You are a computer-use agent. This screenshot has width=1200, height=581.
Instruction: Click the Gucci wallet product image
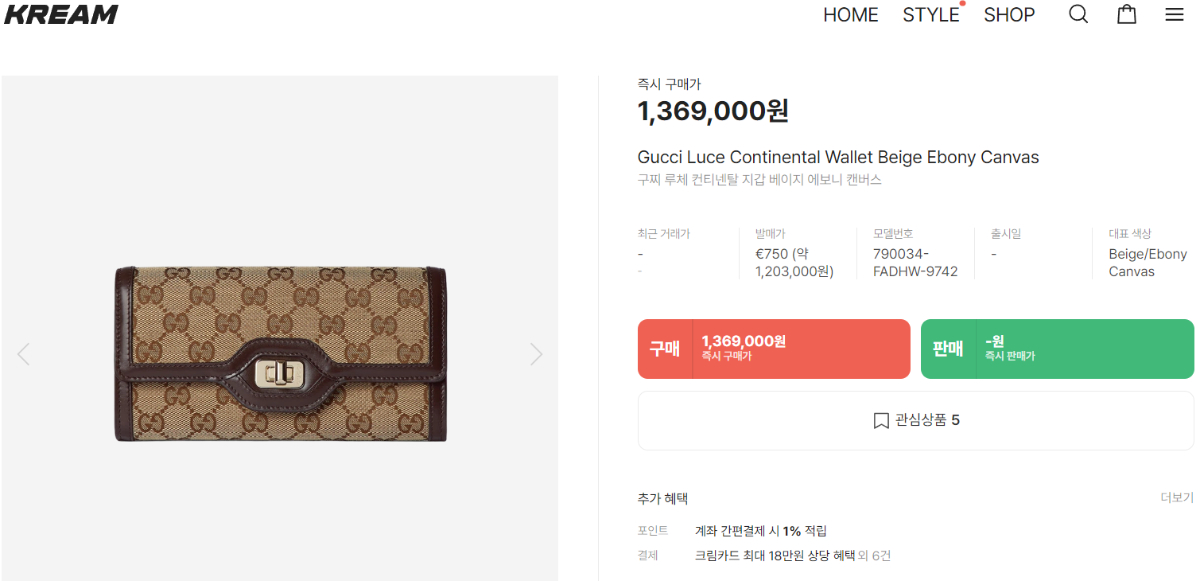pos(280,354)
